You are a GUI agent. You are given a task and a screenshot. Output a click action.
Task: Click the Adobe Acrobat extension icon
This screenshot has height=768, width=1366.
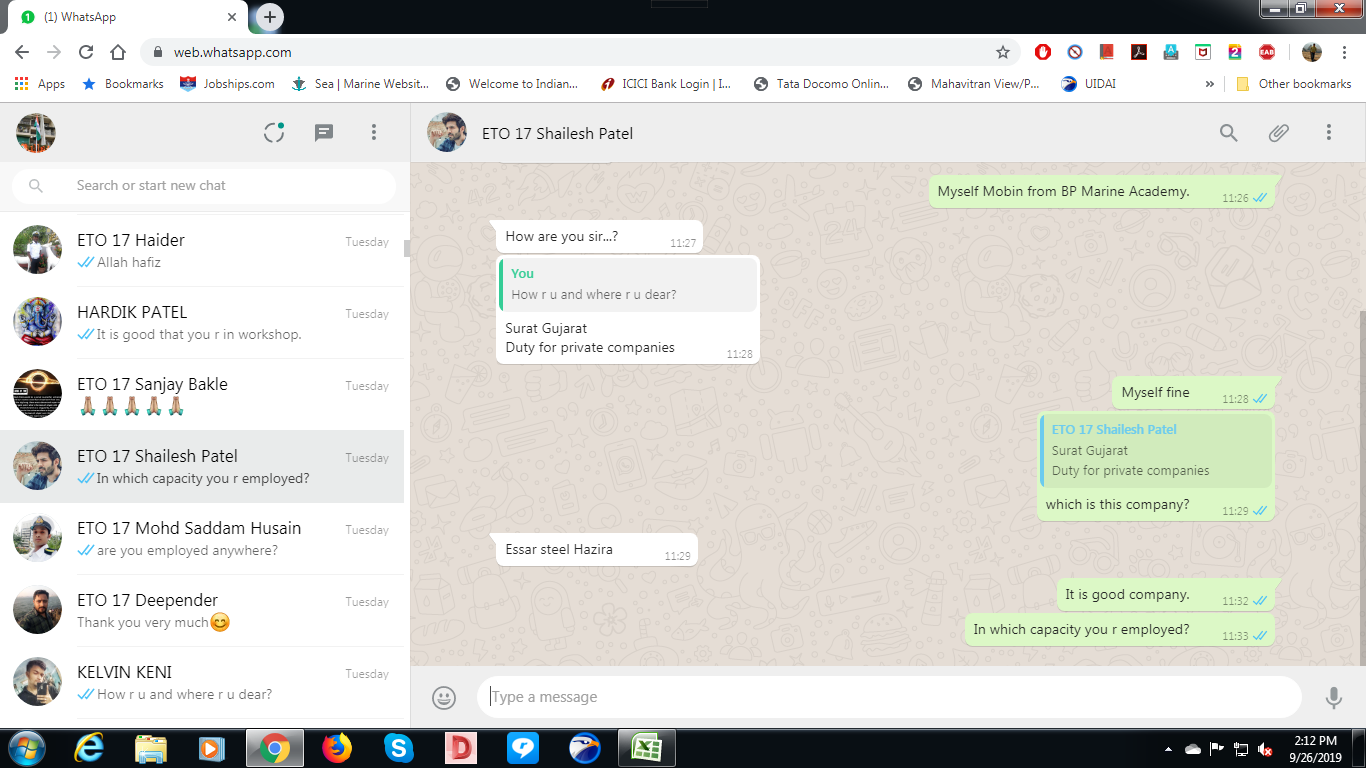[1139, 52]
